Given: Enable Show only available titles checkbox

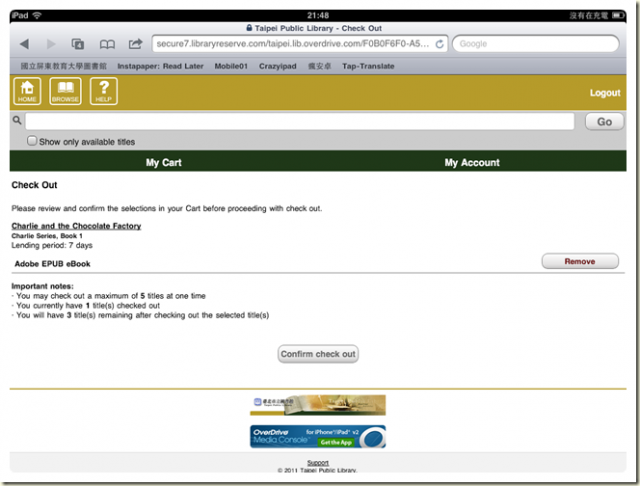Looking at the screenshot, I should [x=32, y=141].
